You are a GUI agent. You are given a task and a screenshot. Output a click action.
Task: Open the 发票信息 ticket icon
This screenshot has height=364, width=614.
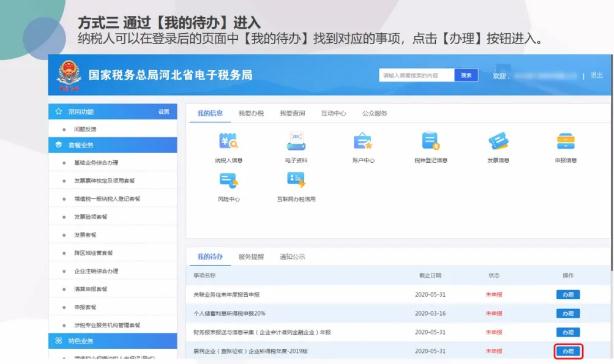498,141
